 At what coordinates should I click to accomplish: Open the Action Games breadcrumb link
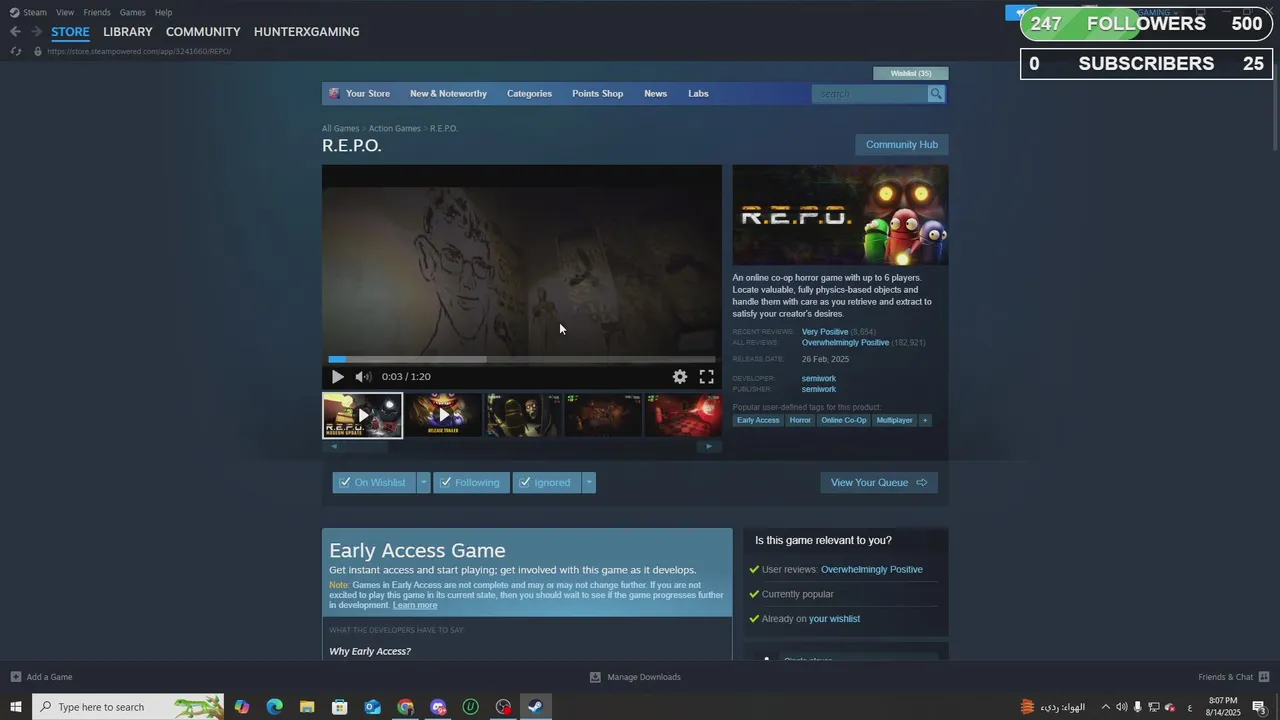point(394,129)
